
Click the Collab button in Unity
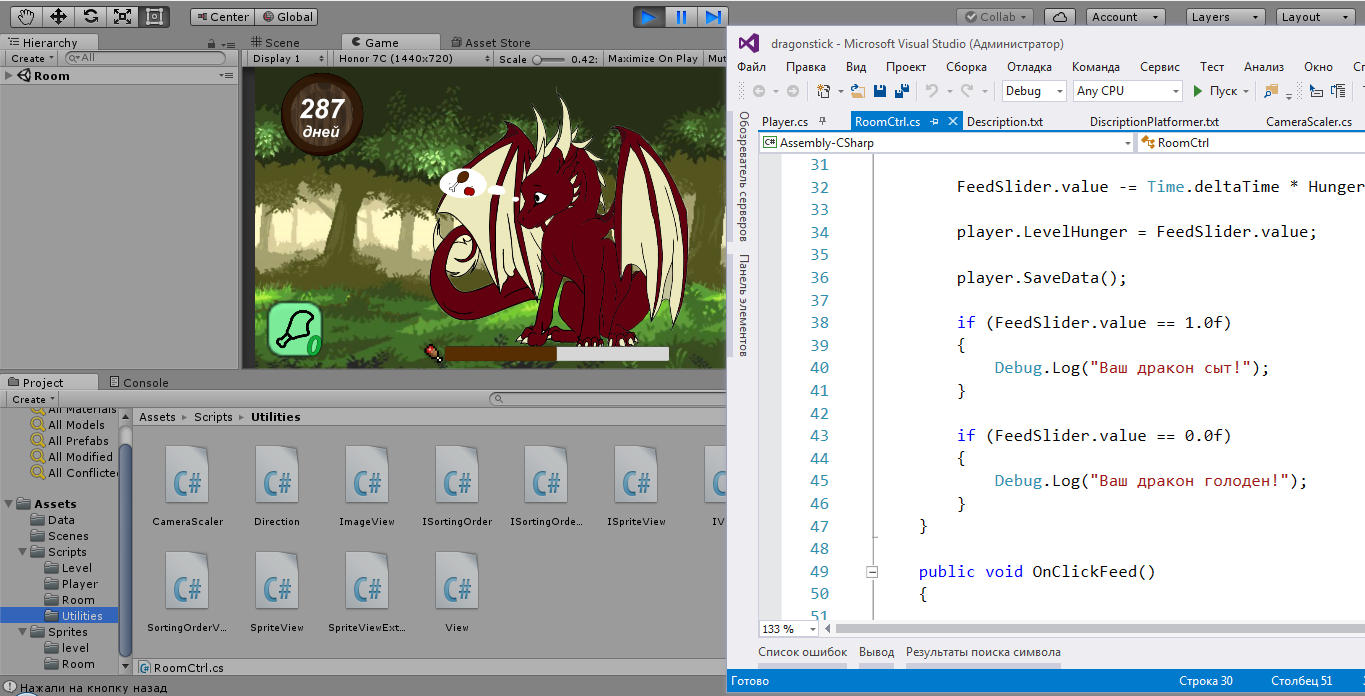click(x=995, y=17)
